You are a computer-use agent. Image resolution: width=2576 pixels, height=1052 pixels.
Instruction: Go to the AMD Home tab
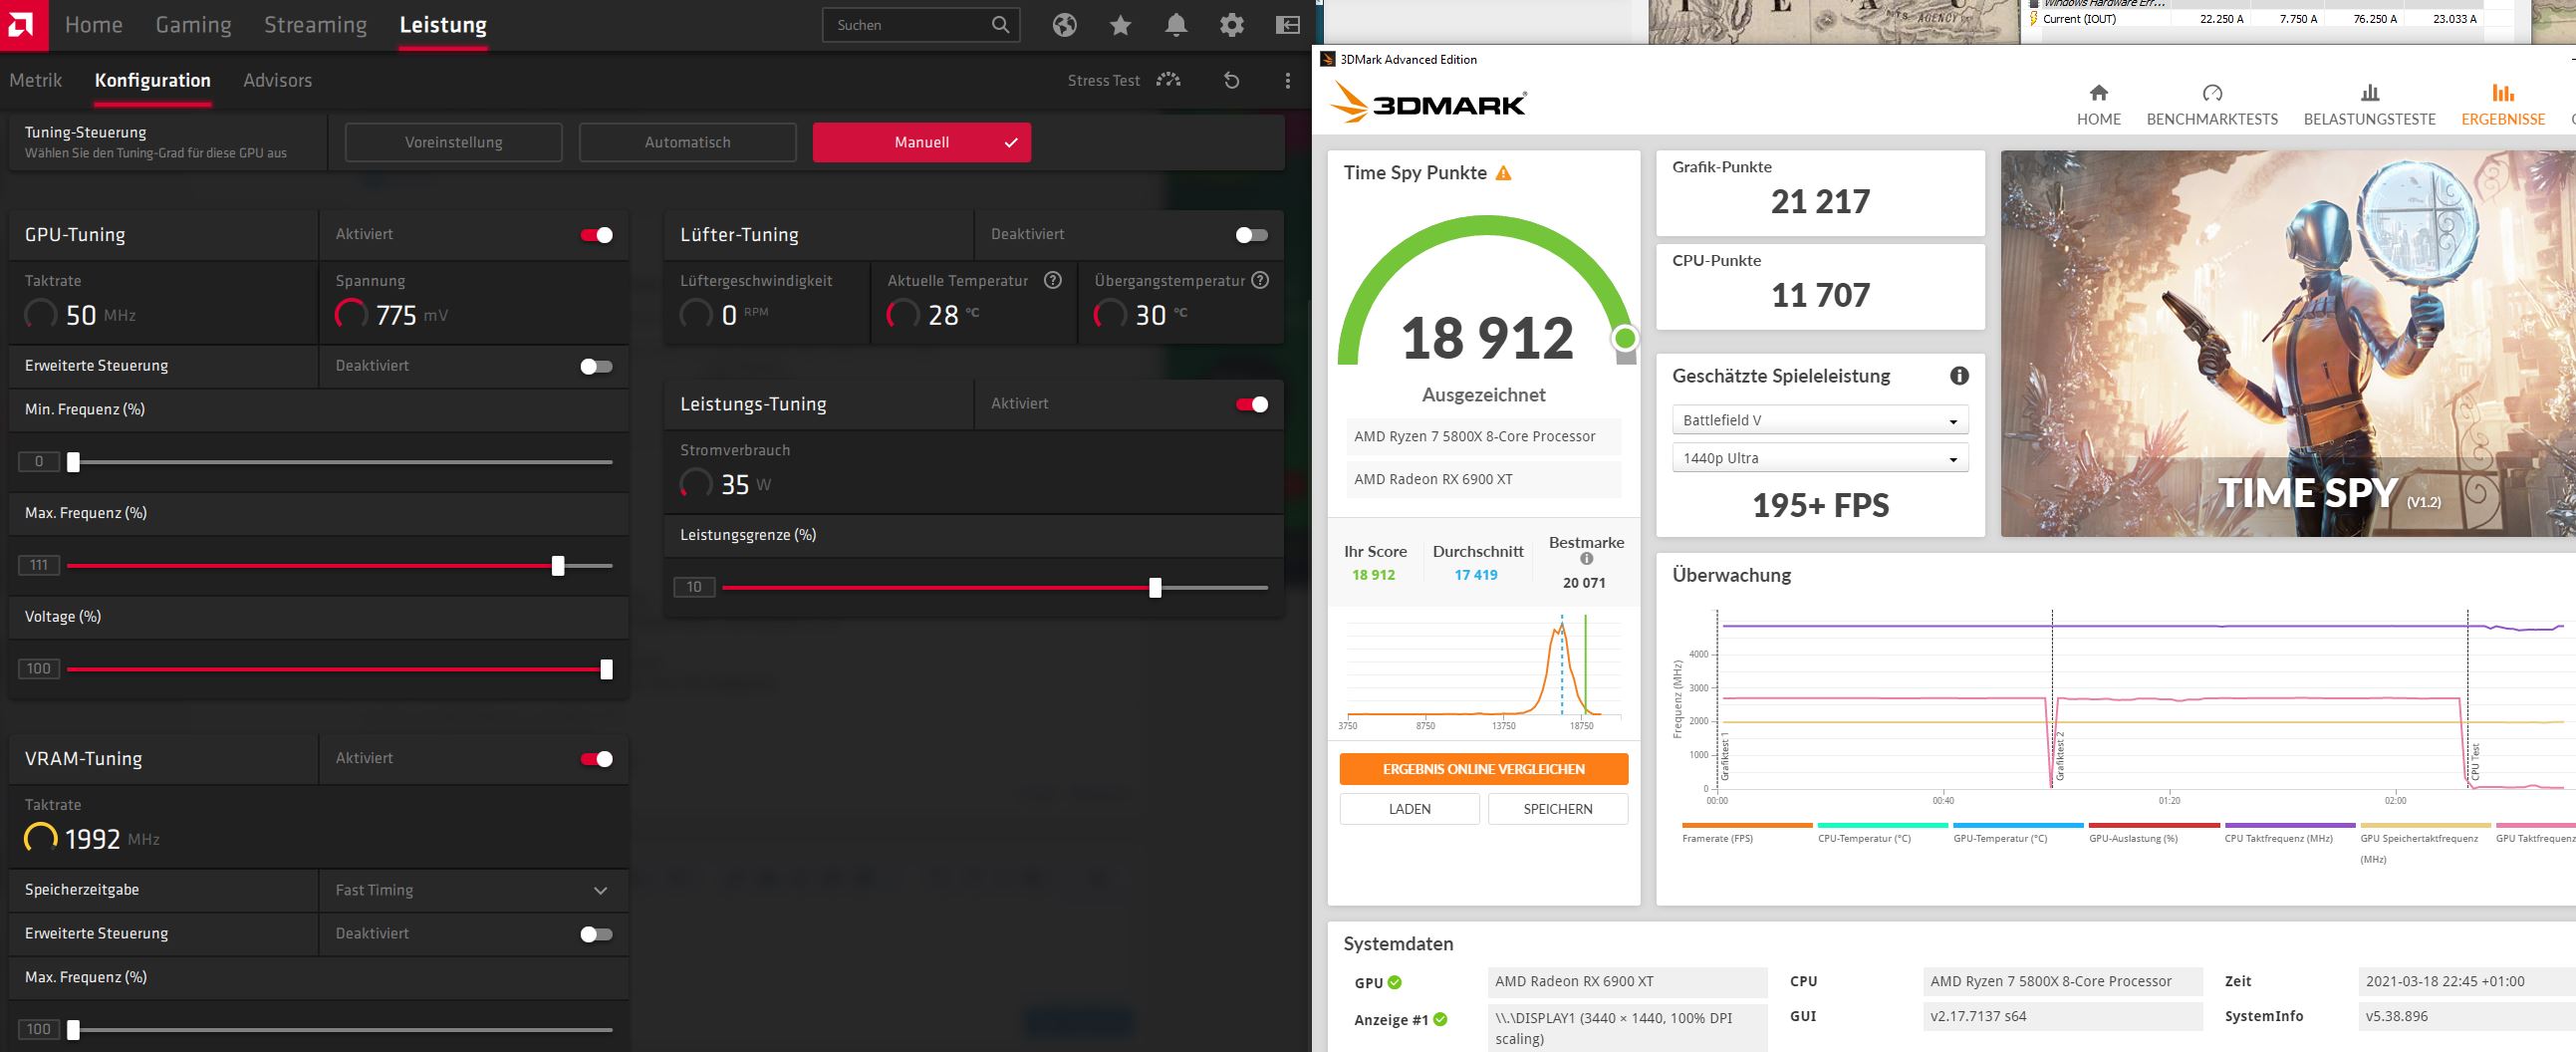coord(94,25)
